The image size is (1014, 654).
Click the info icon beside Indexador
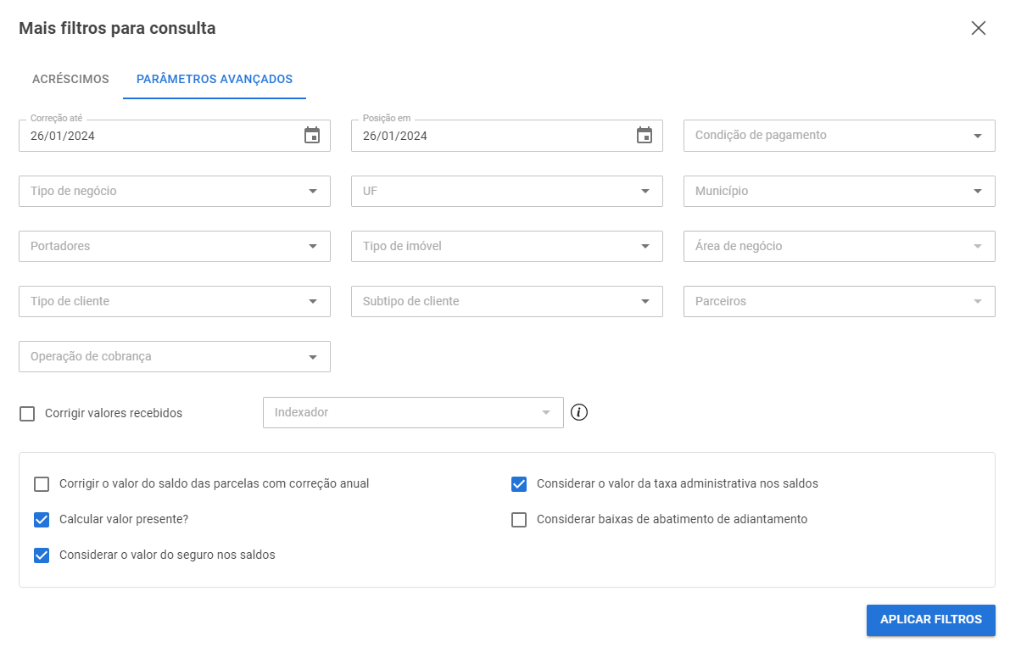[581, 412]
